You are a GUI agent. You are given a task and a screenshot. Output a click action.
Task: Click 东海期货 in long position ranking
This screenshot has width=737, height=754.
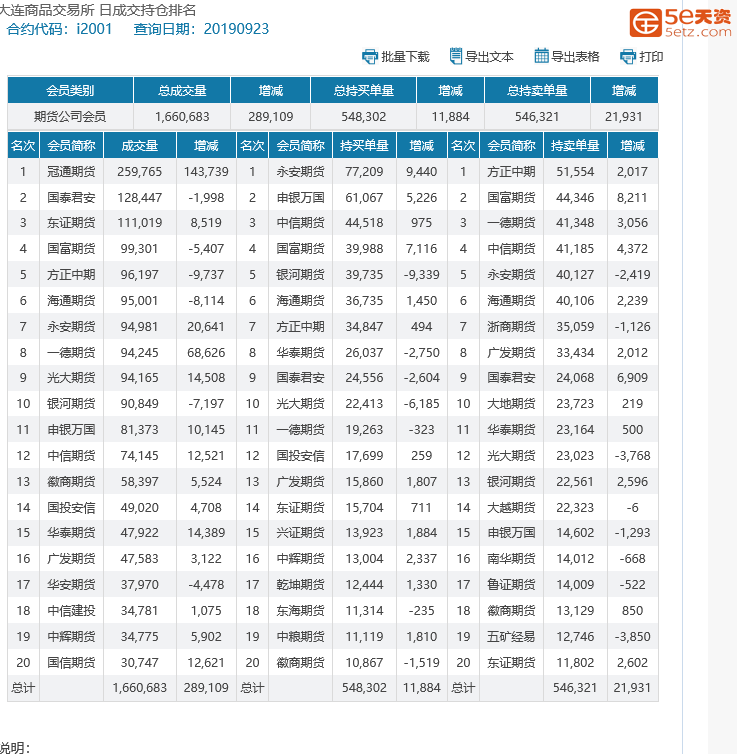pos(300,610)
